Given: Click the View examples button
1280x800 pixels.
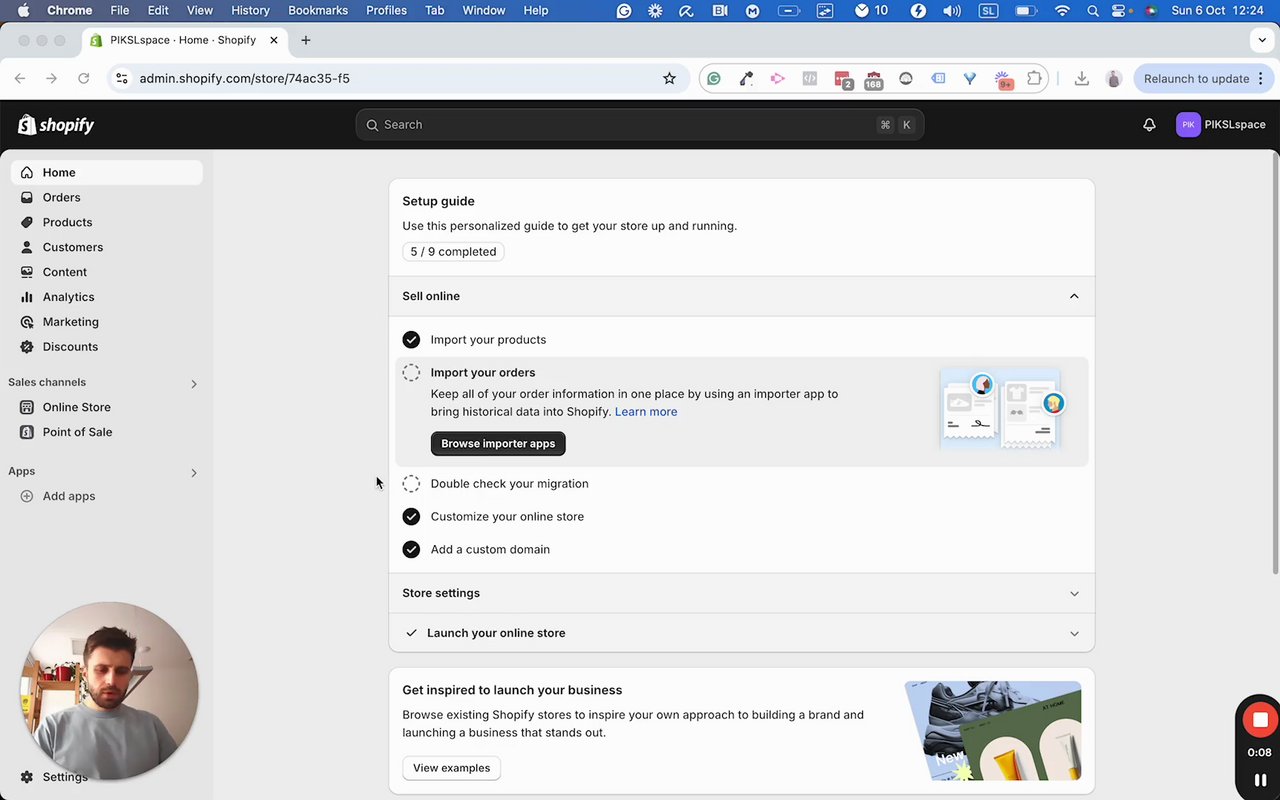Looking at the screenshot, I should [451, 768].
